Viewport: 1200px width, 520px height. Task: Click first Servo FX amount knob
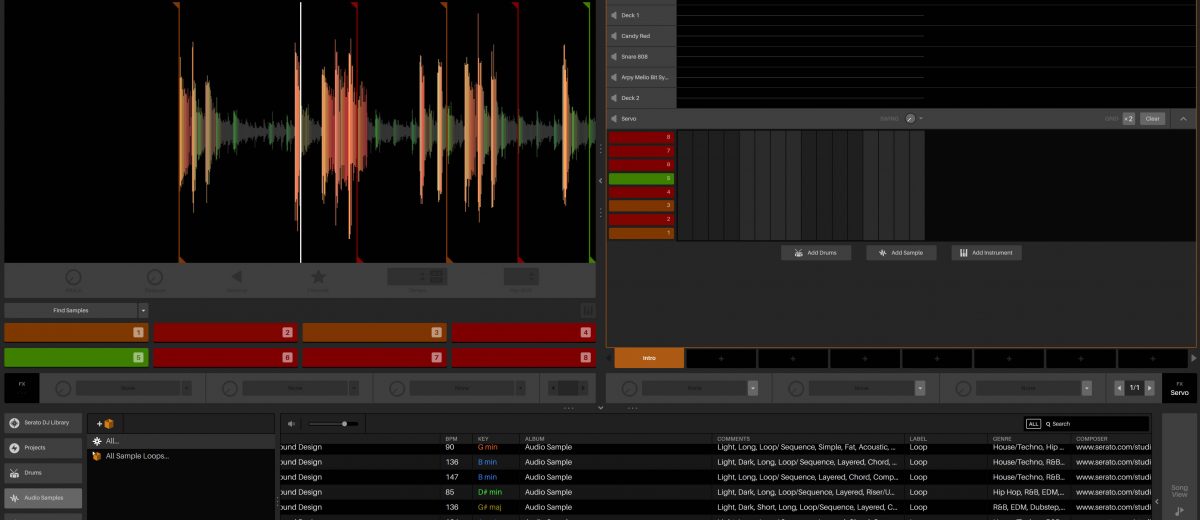pos(629,388)
